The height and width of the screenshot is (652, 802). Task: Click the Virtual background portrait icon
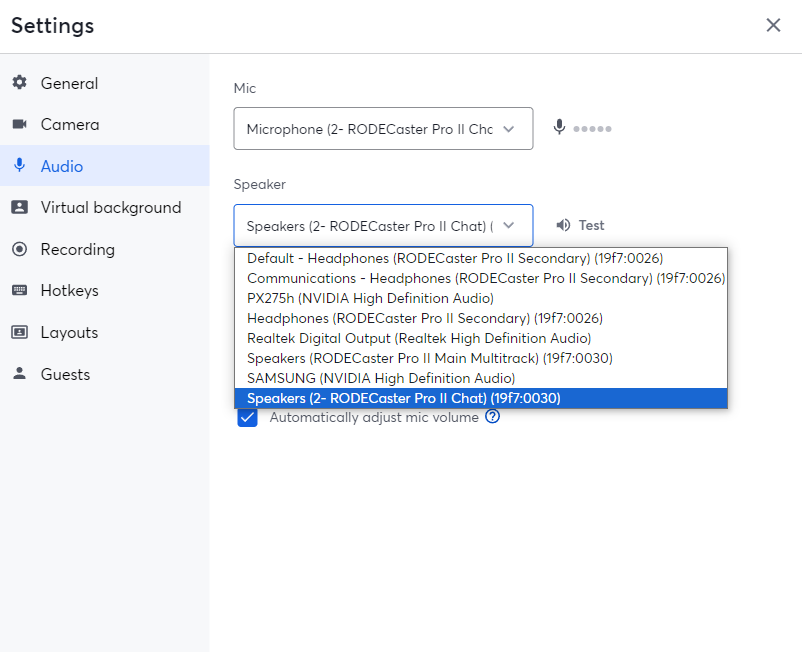pos(19,207)
